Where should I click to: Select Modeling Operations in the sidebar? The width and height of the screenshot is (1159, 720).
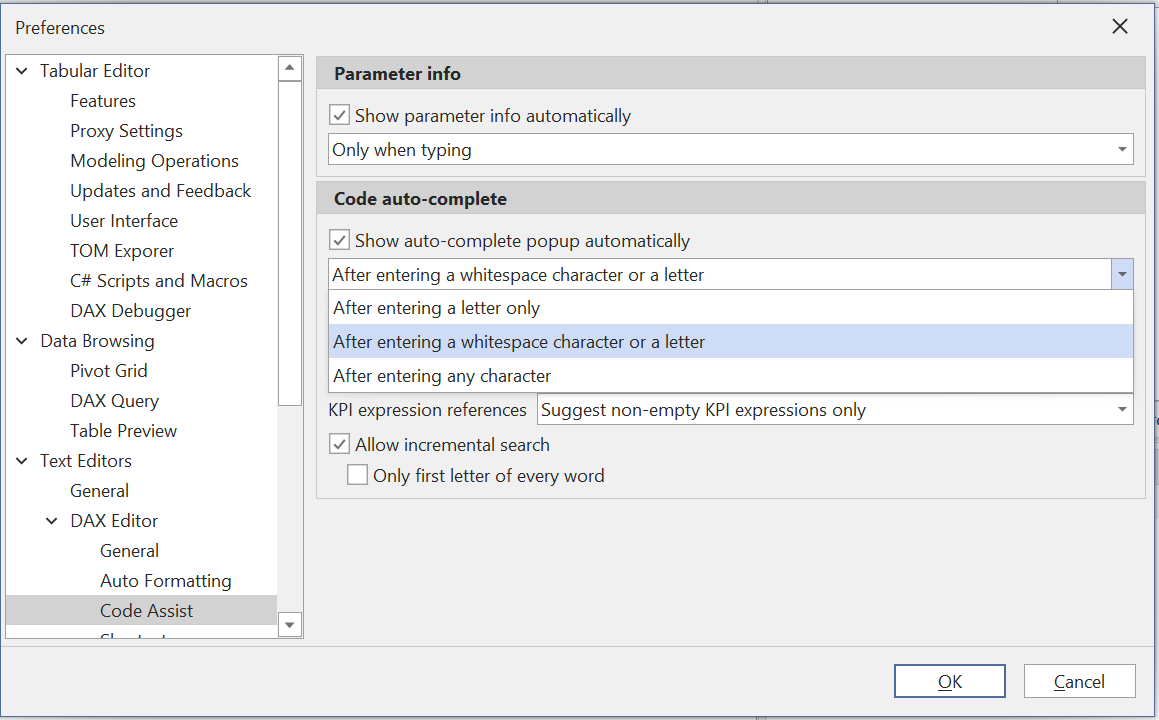click(x=154, y=160)
